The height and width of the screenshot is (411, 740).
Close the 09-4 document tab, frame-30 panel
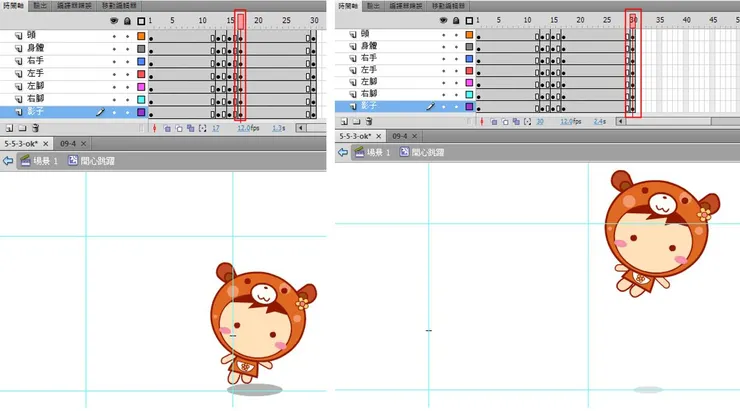point(414,136)
